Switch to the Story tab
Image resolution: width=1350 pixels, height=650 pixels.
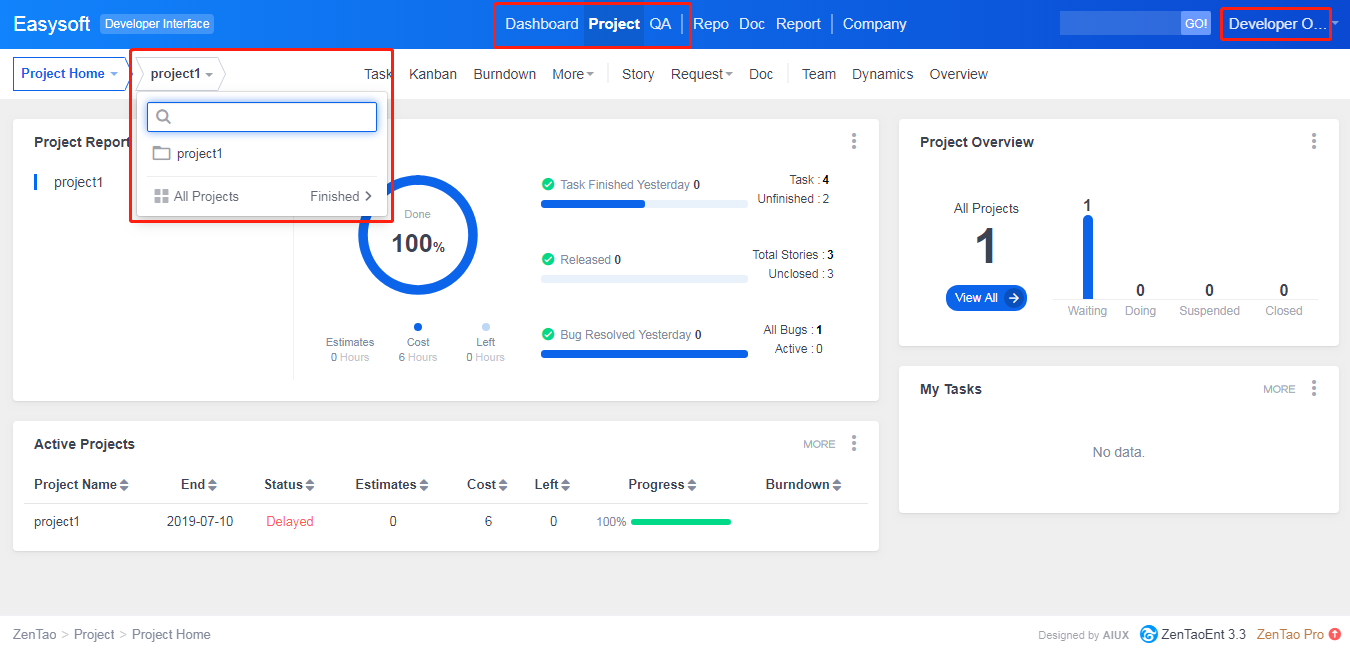coord(638,74)
